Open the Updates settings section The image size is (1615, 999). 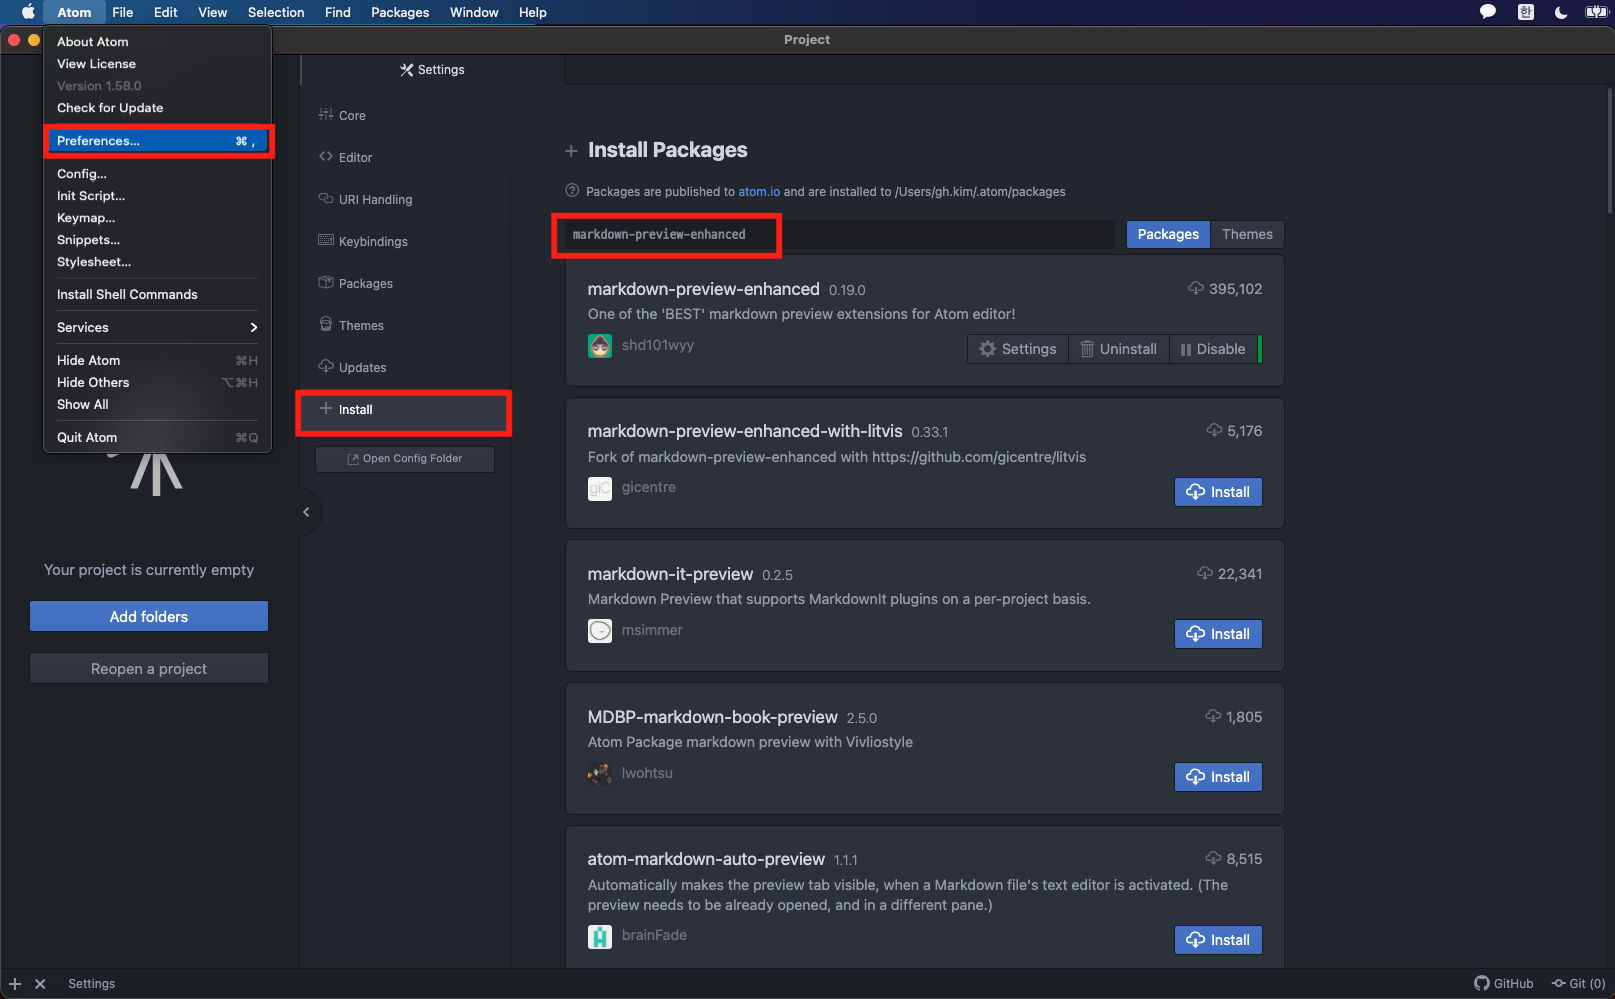coord(404,367)
